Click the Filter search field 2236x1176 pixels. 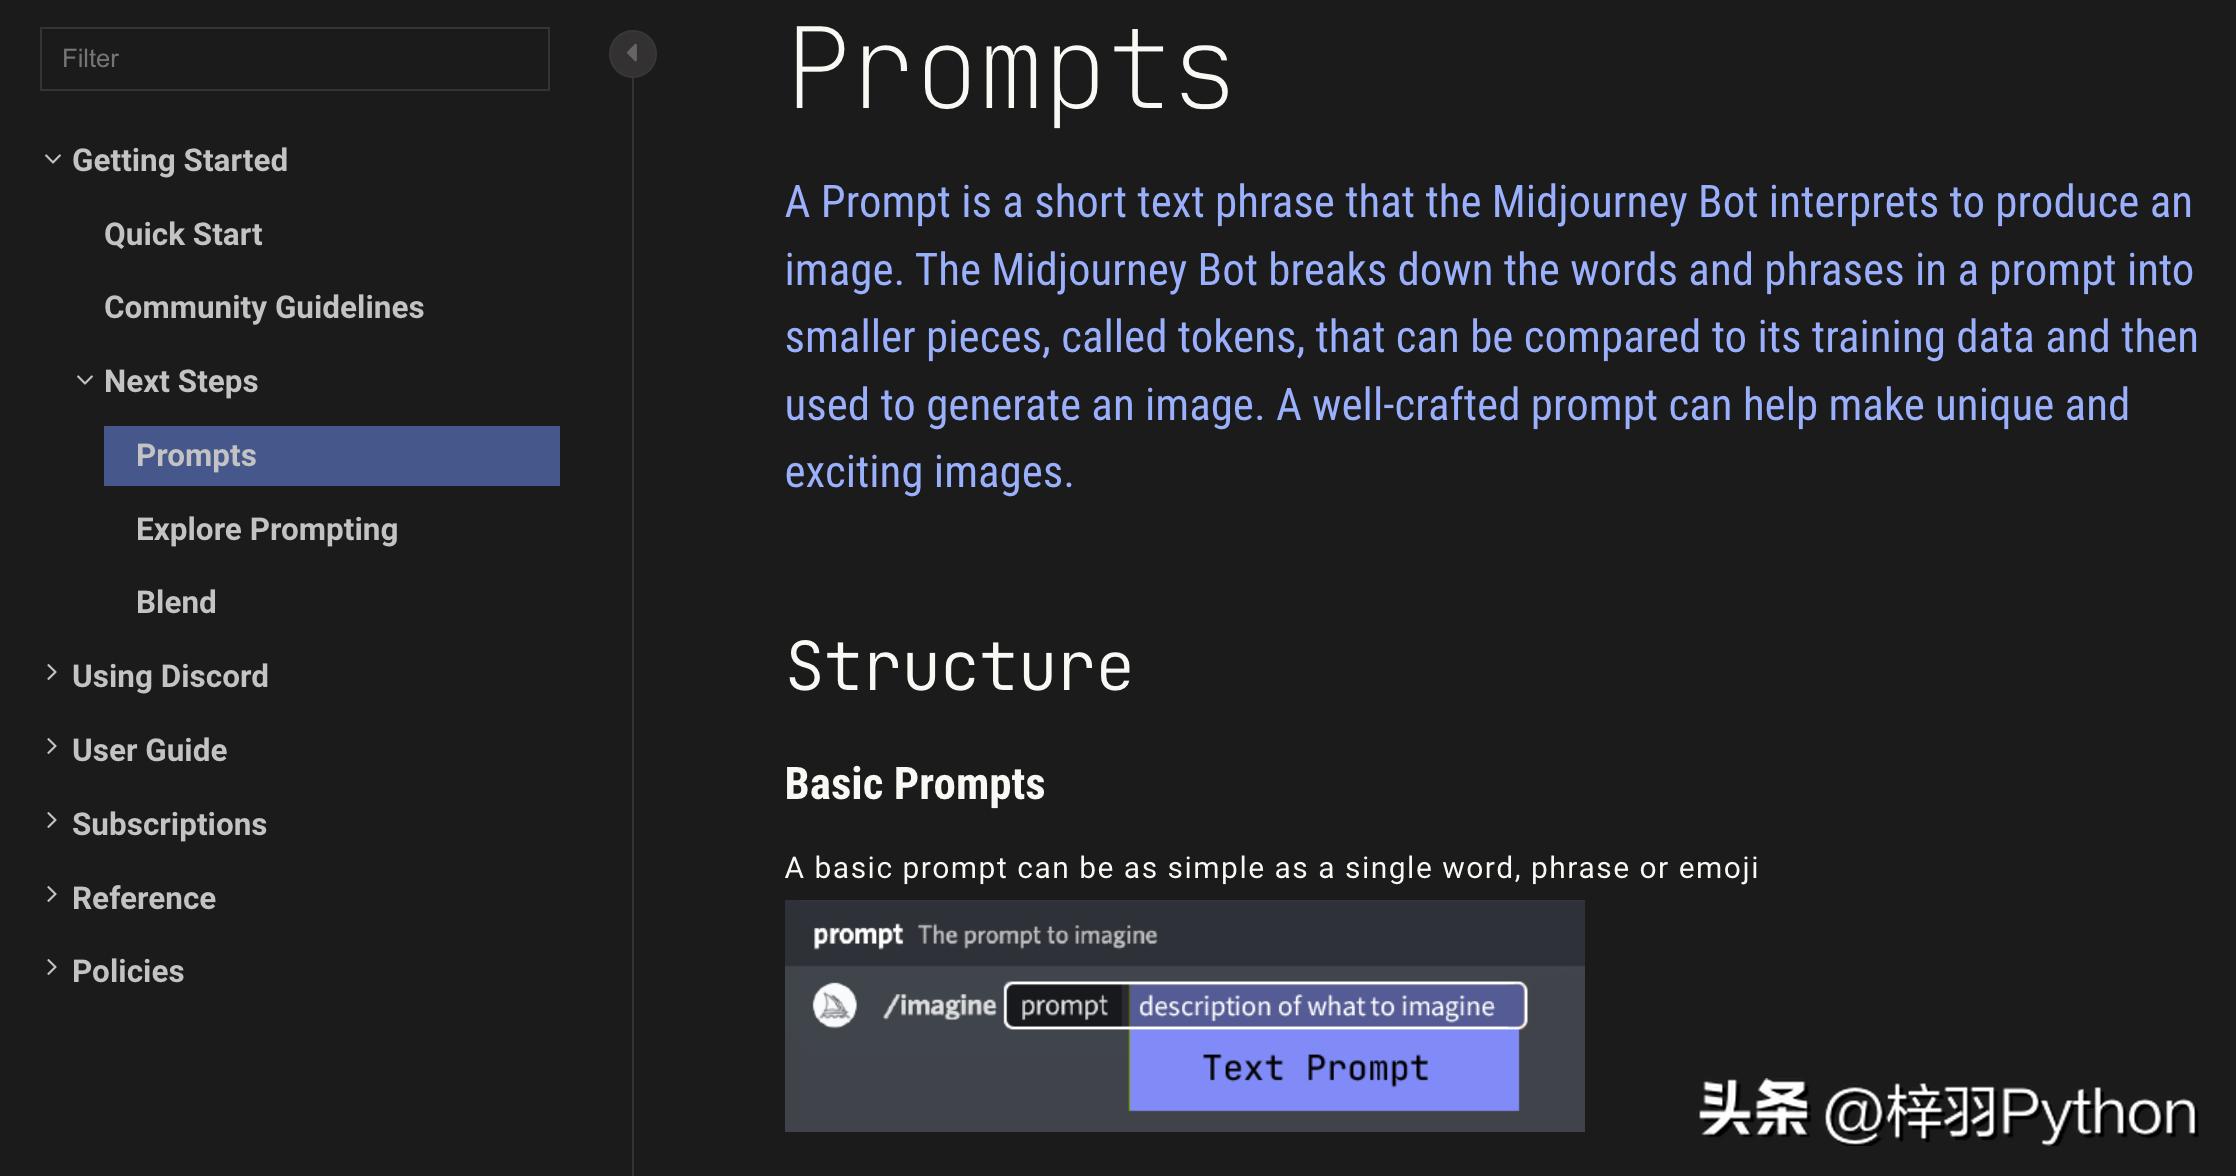[294, 59]
